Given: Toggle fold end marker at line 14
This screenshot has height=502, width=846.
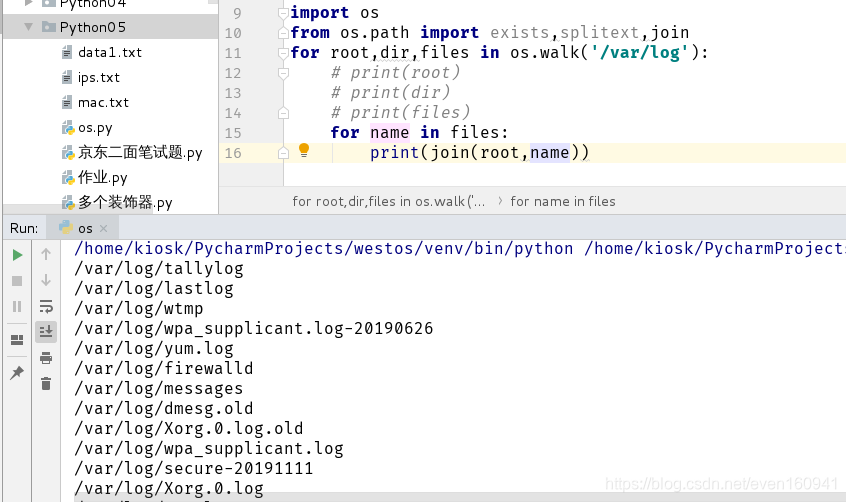Looking at the screenshot, I should [x=283, y=113].
